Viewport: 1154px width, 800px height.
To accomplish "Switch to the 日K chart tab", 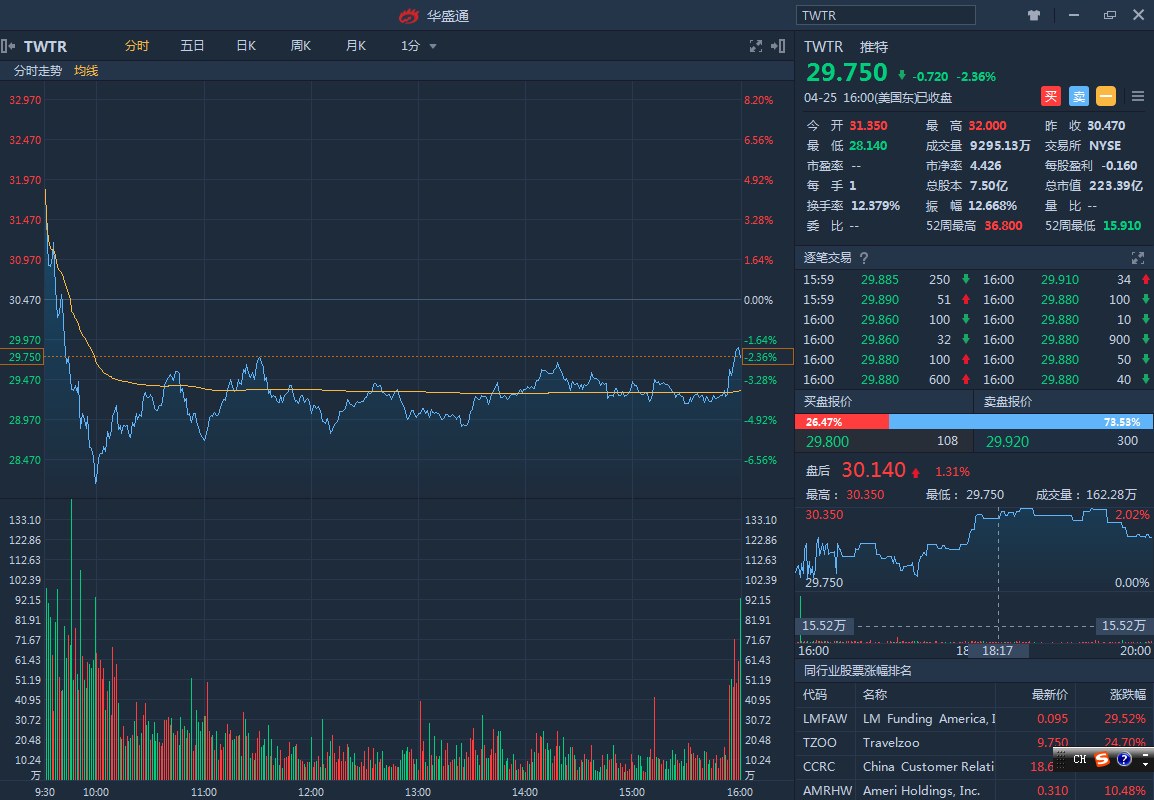I will [246, 46].
